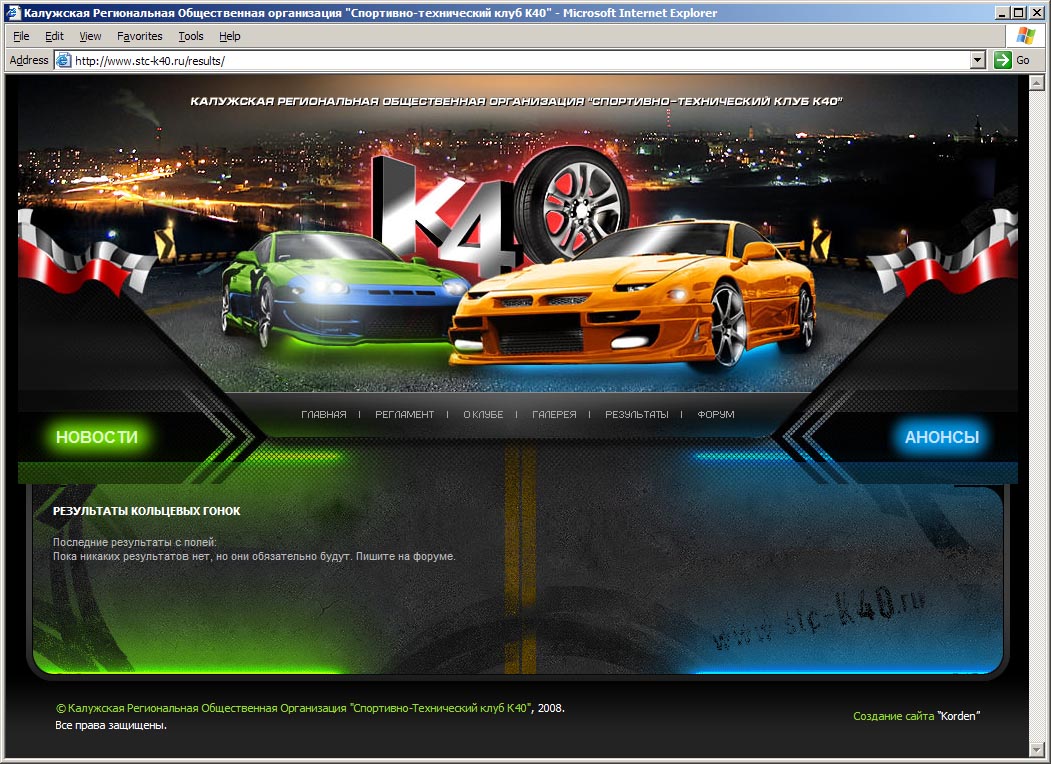1051x764 pixels.
Task: Click the page icon in address bar
Action: coord(64,60)
